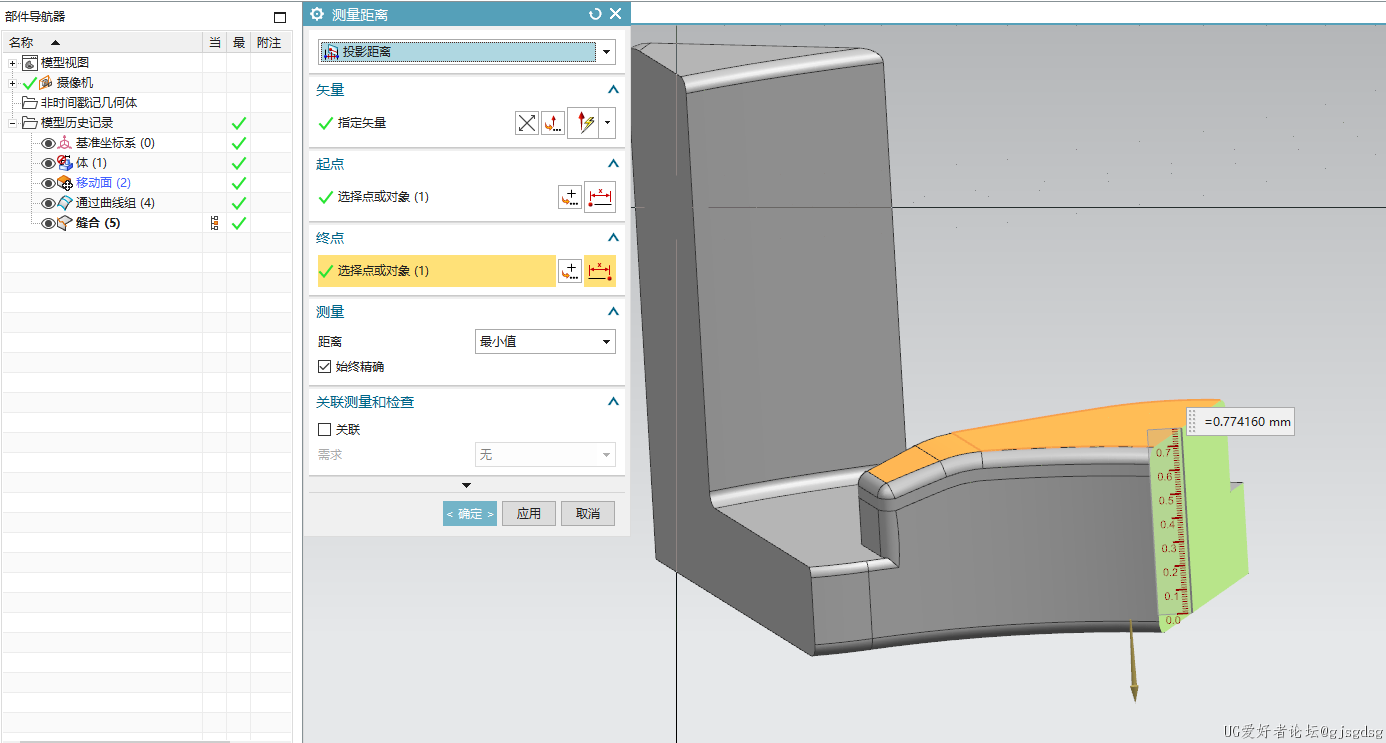Toggle visibility of 移动面 (2)

coord(48,183)
